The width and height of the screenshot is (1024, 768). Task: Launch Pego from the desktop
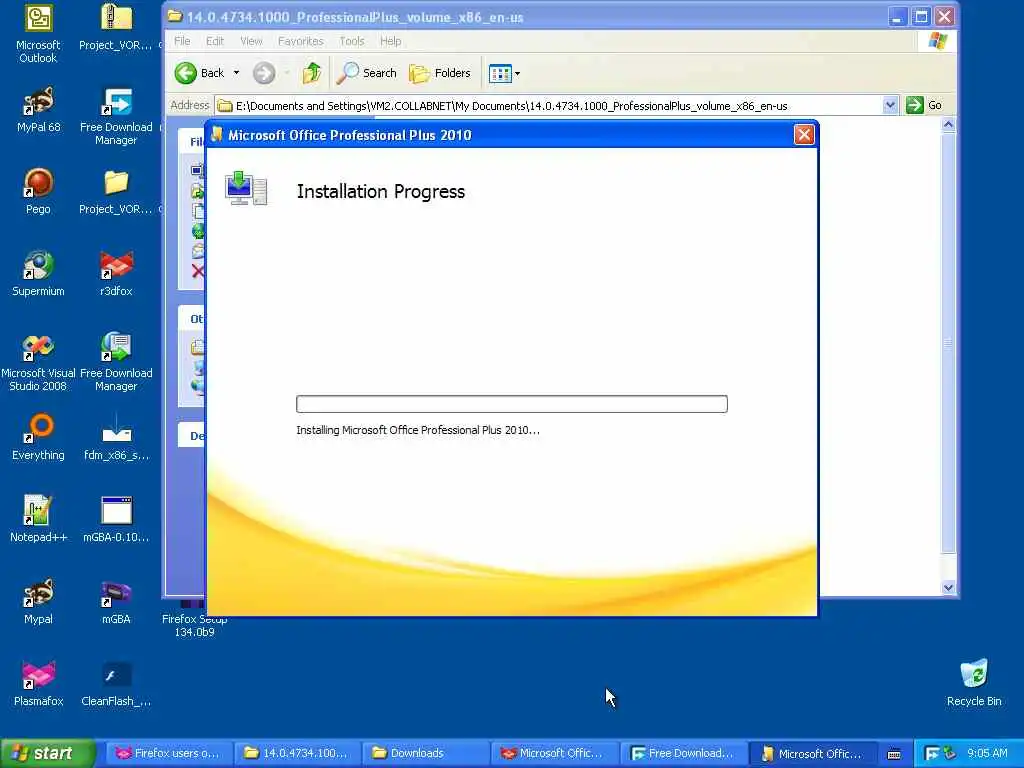pyautogui.click(x=38, y=191)
